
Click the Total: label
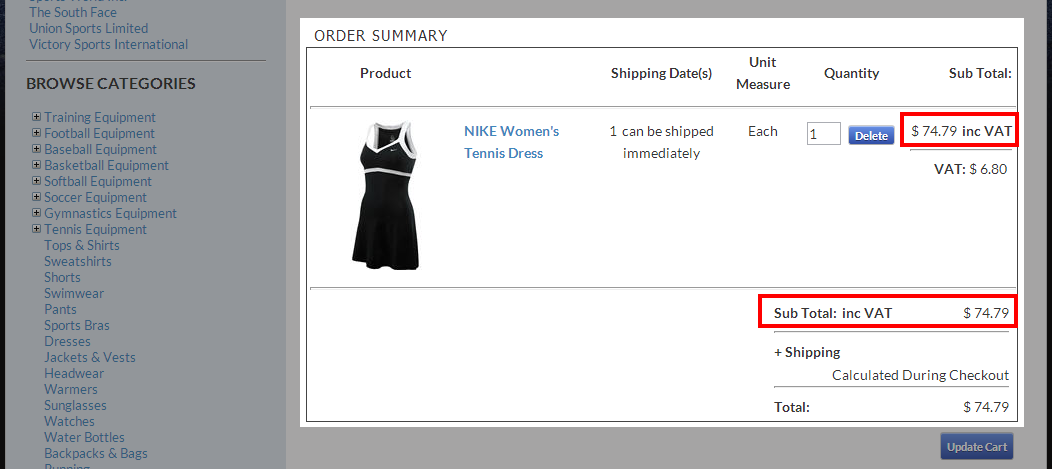(792, 407)
